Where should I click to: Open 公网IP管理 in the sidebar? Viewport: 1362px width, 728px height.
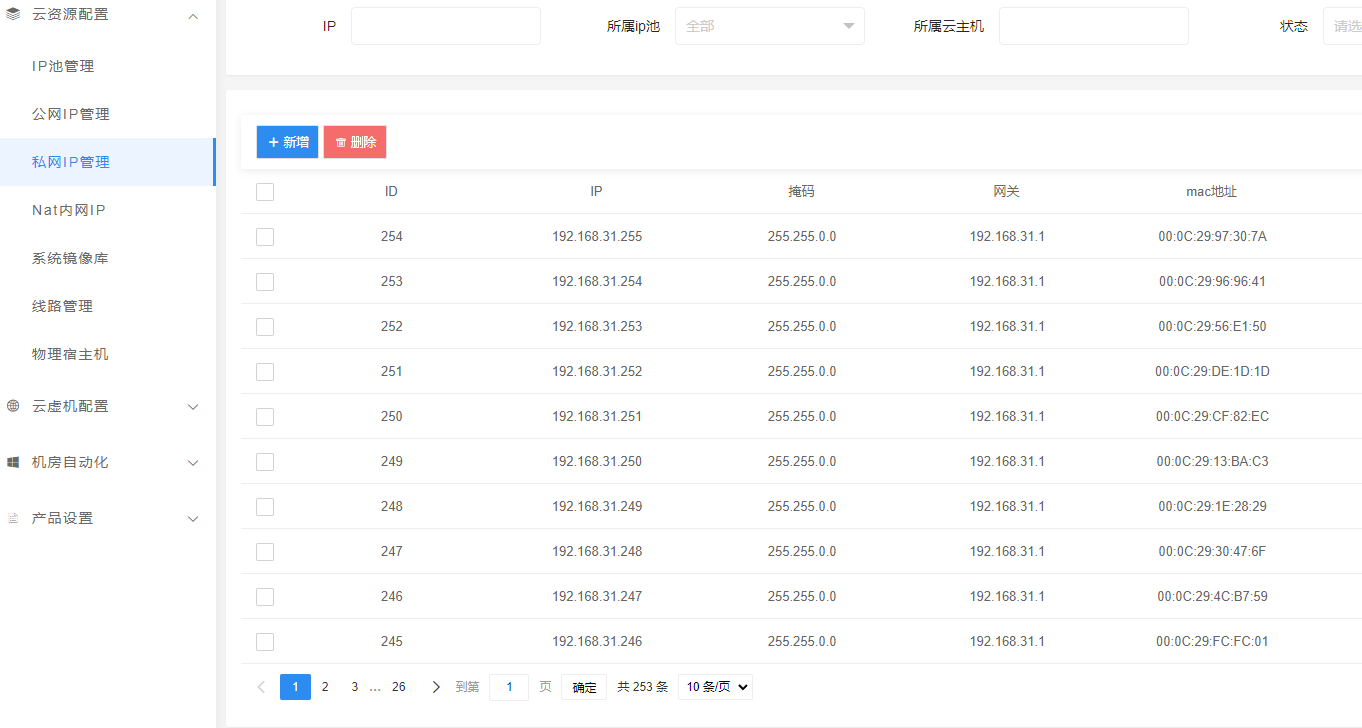tap(71, 114)
